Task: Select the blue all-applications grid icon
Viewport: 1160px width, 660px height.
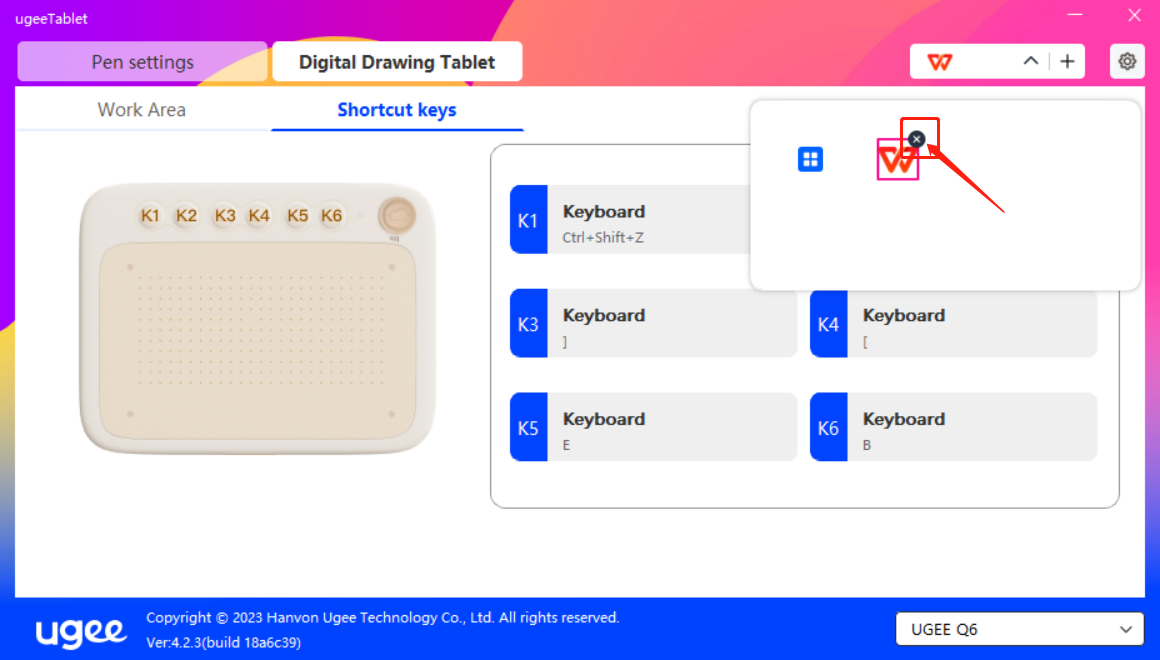Action: (810, 160)
